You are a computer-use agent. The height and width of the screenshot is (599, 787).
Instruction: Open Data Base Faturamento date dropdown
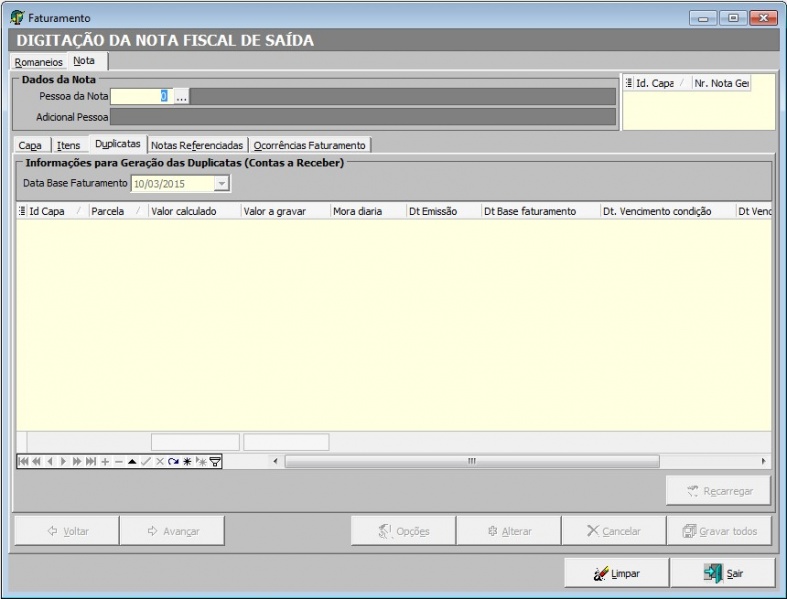click(221, 184)
